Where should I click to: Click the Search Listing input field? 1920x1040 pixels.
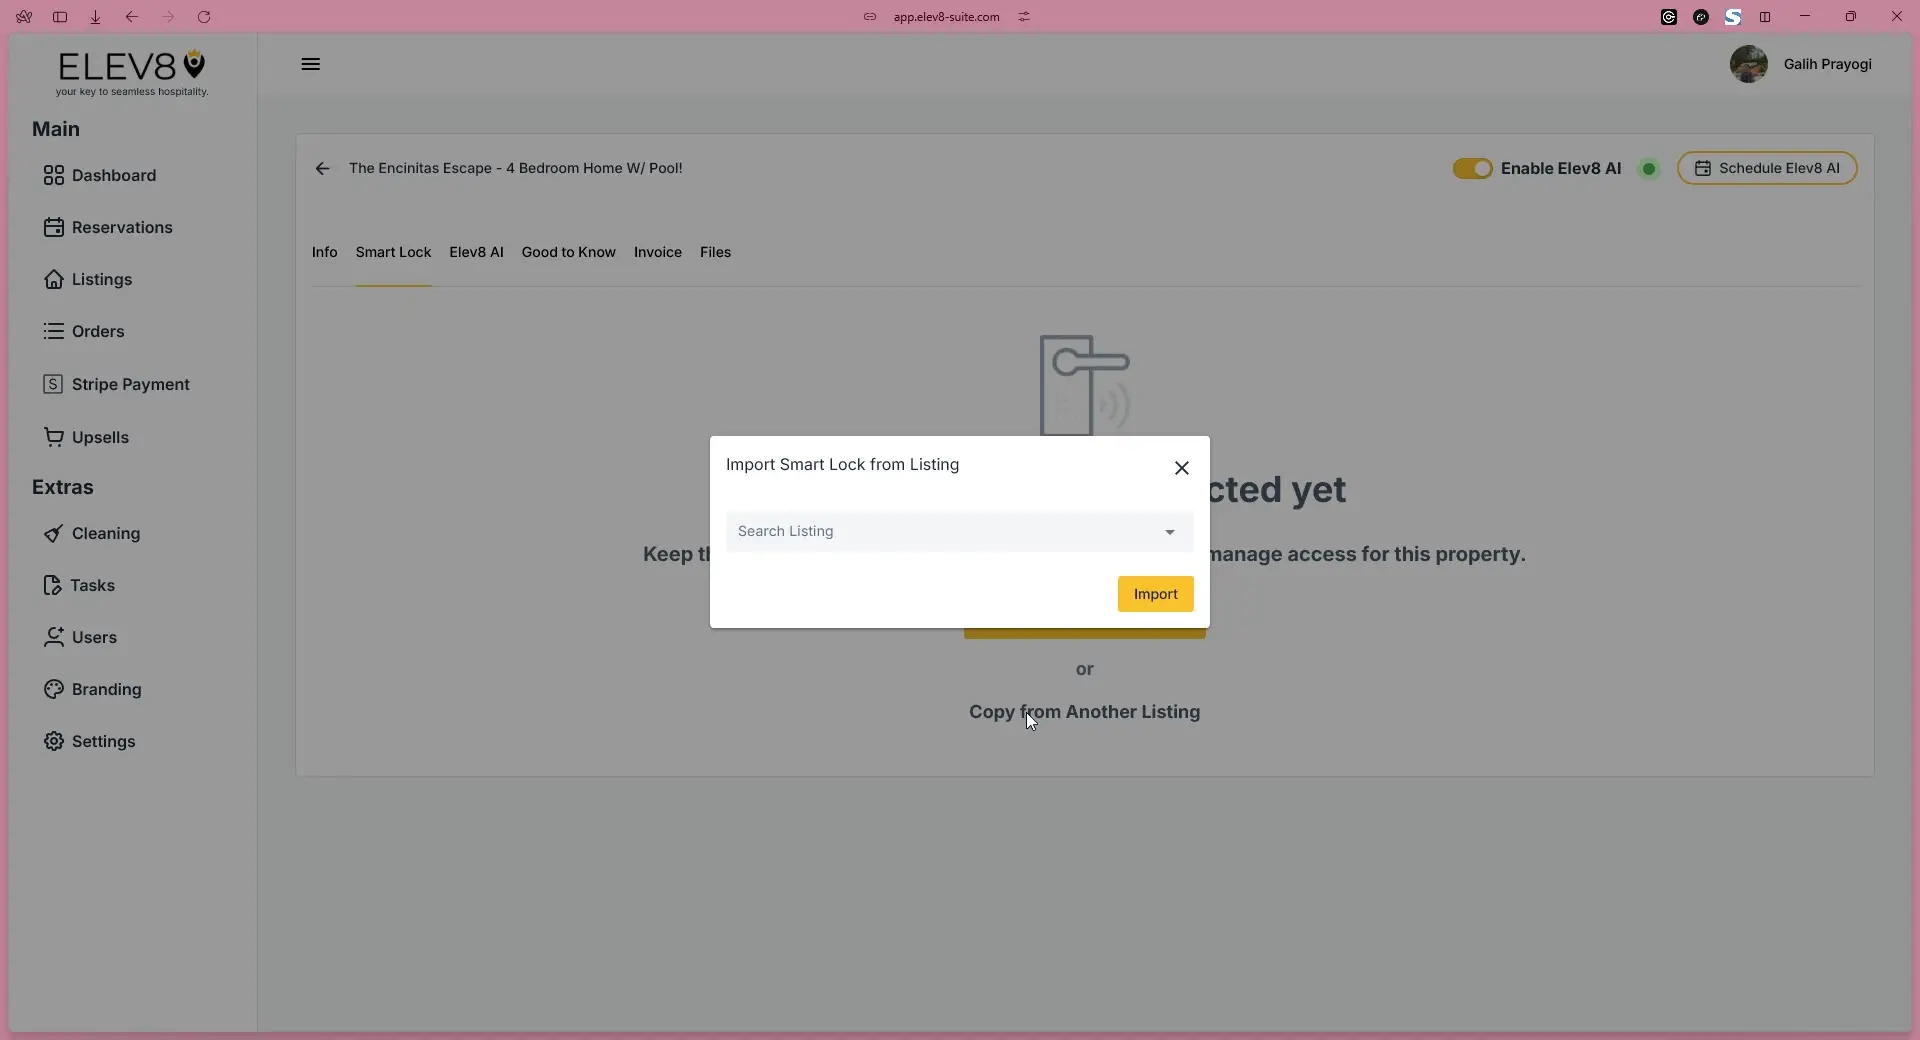(940, 532)
